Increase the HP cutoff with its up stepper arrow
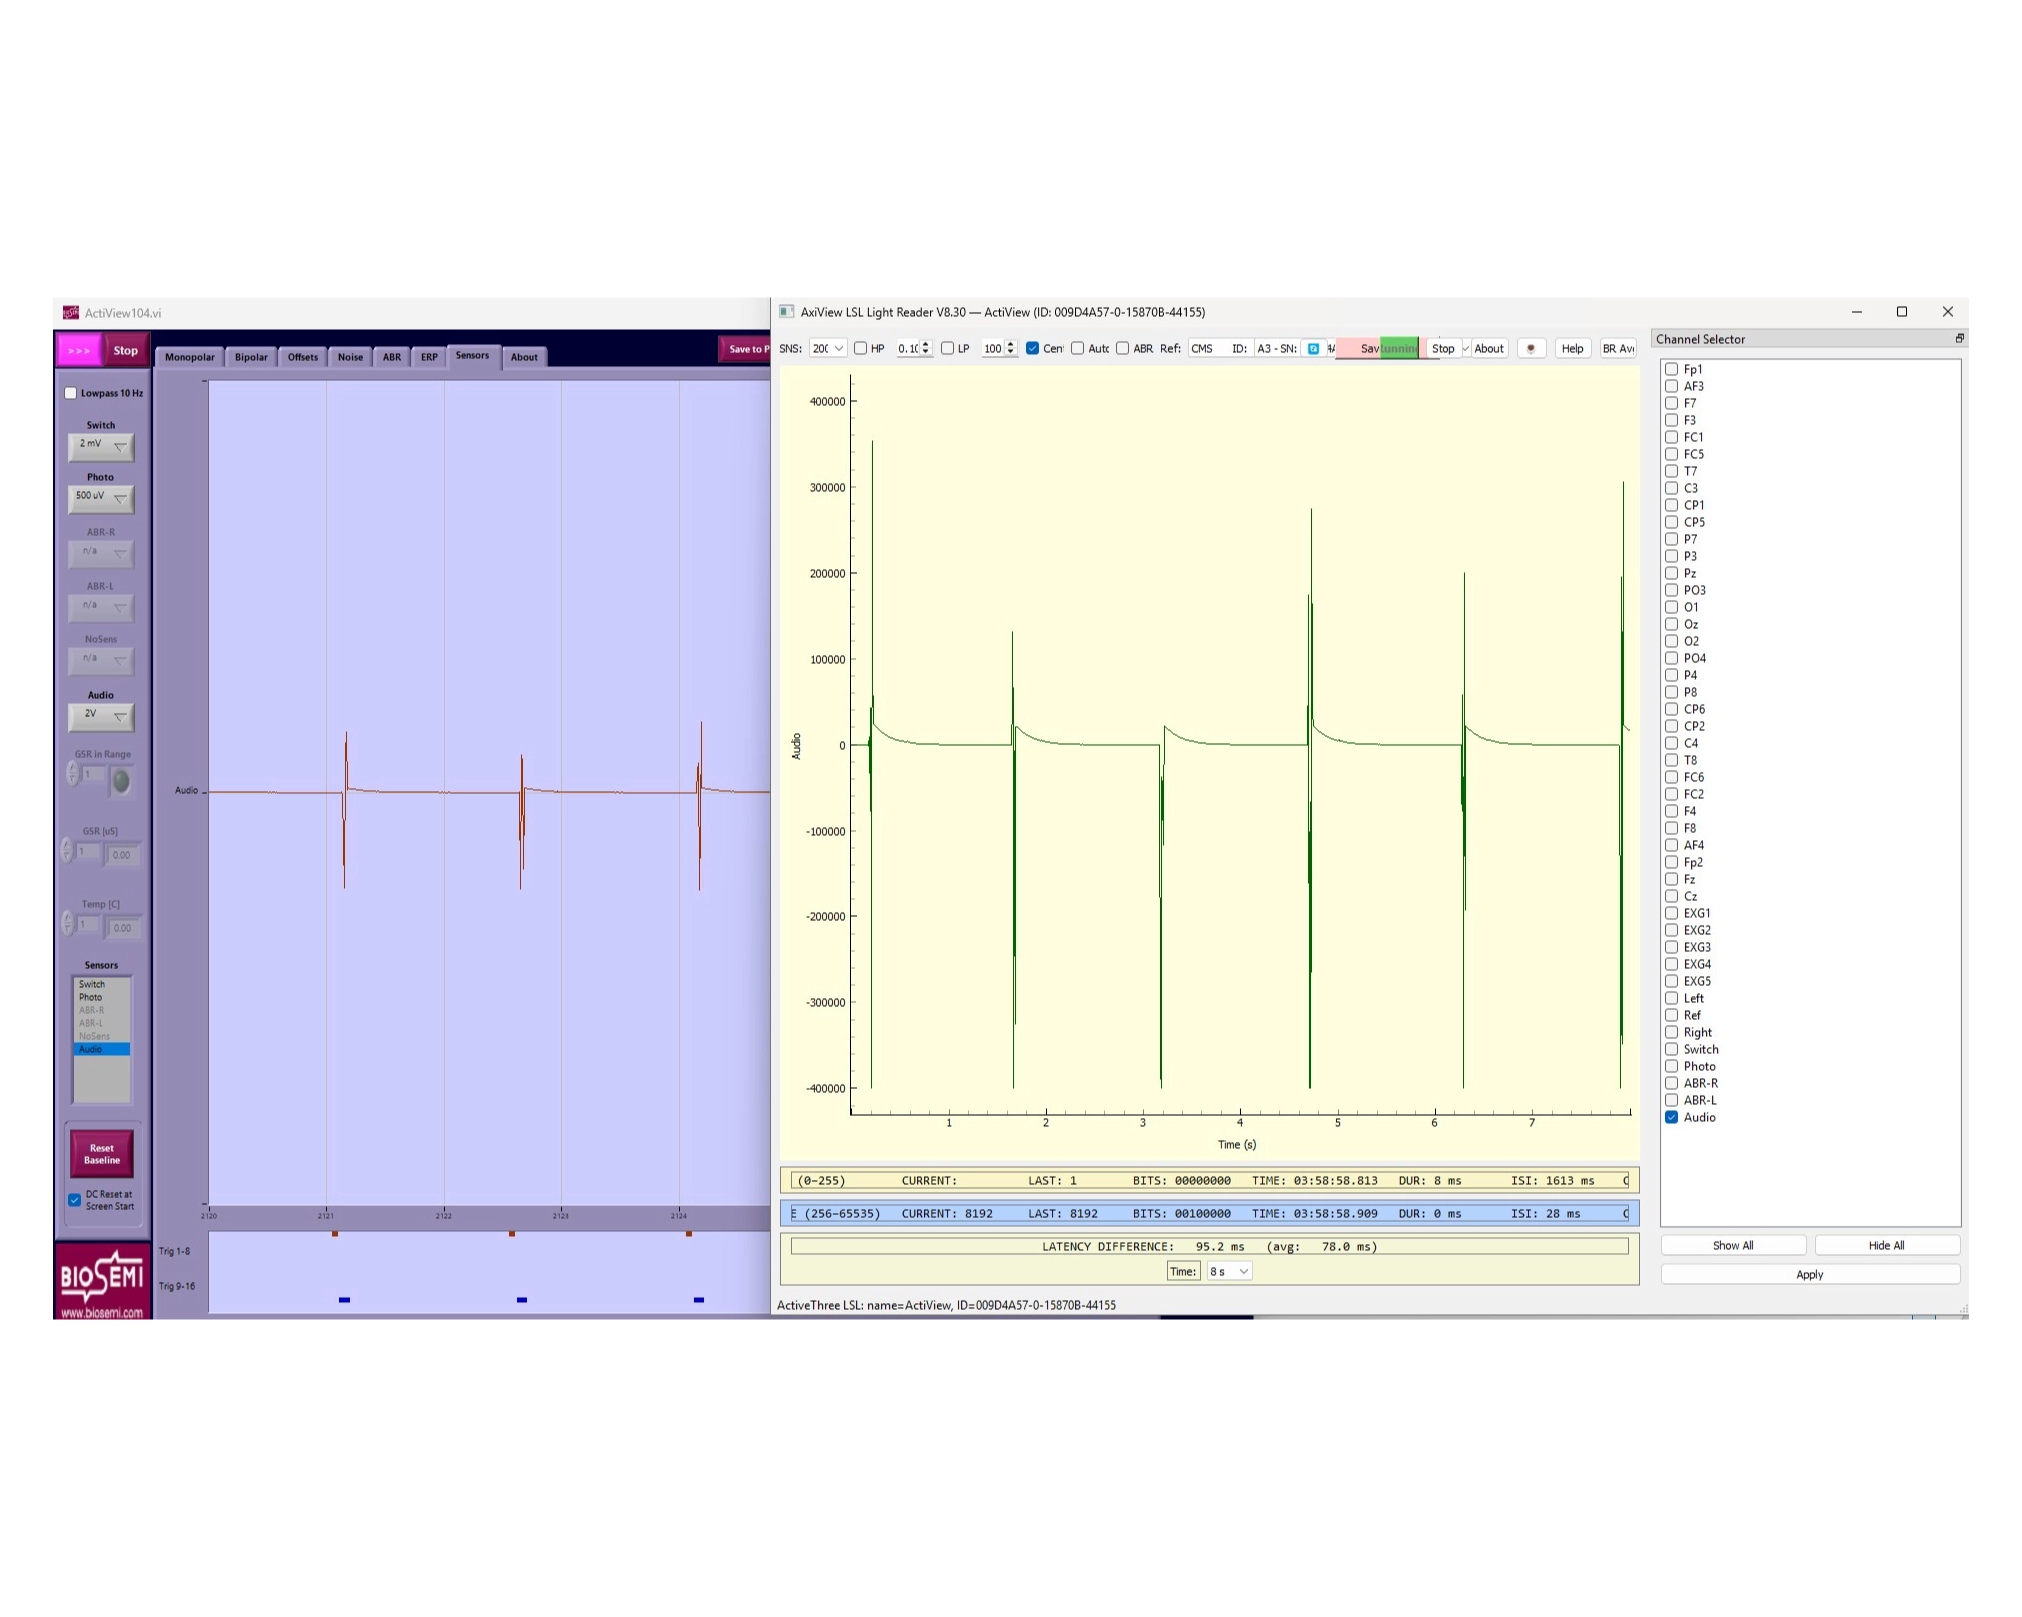Viewport: 2022px width, 1617px height. 925,344
